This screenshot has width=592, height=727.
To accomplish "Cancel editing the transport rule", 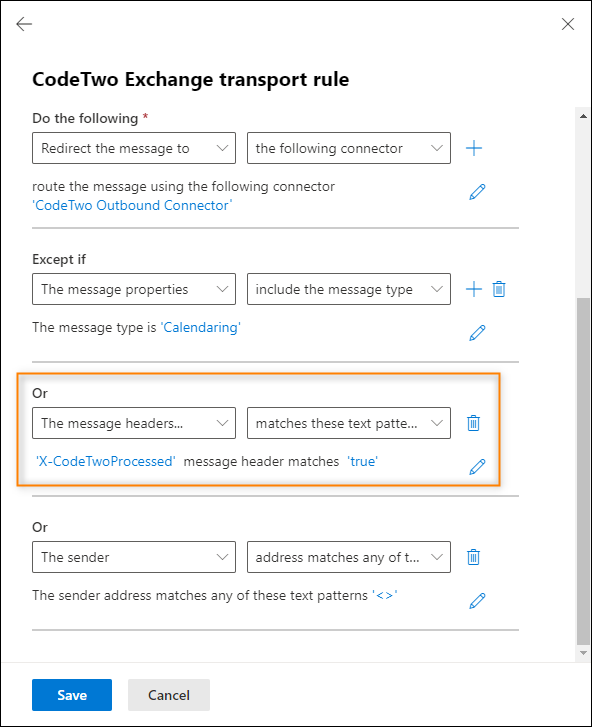I will [169, 695].
